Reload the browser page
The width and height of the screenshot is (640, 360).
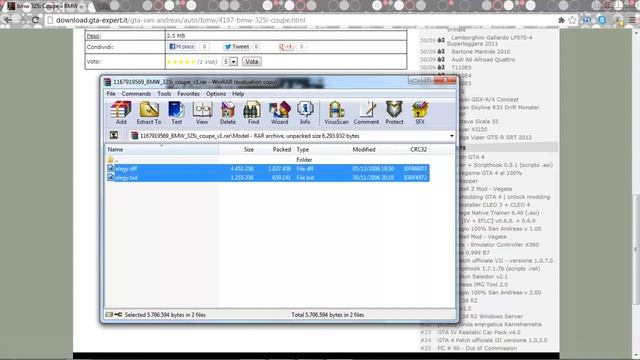pyautogui.click(x=36, y=20)
